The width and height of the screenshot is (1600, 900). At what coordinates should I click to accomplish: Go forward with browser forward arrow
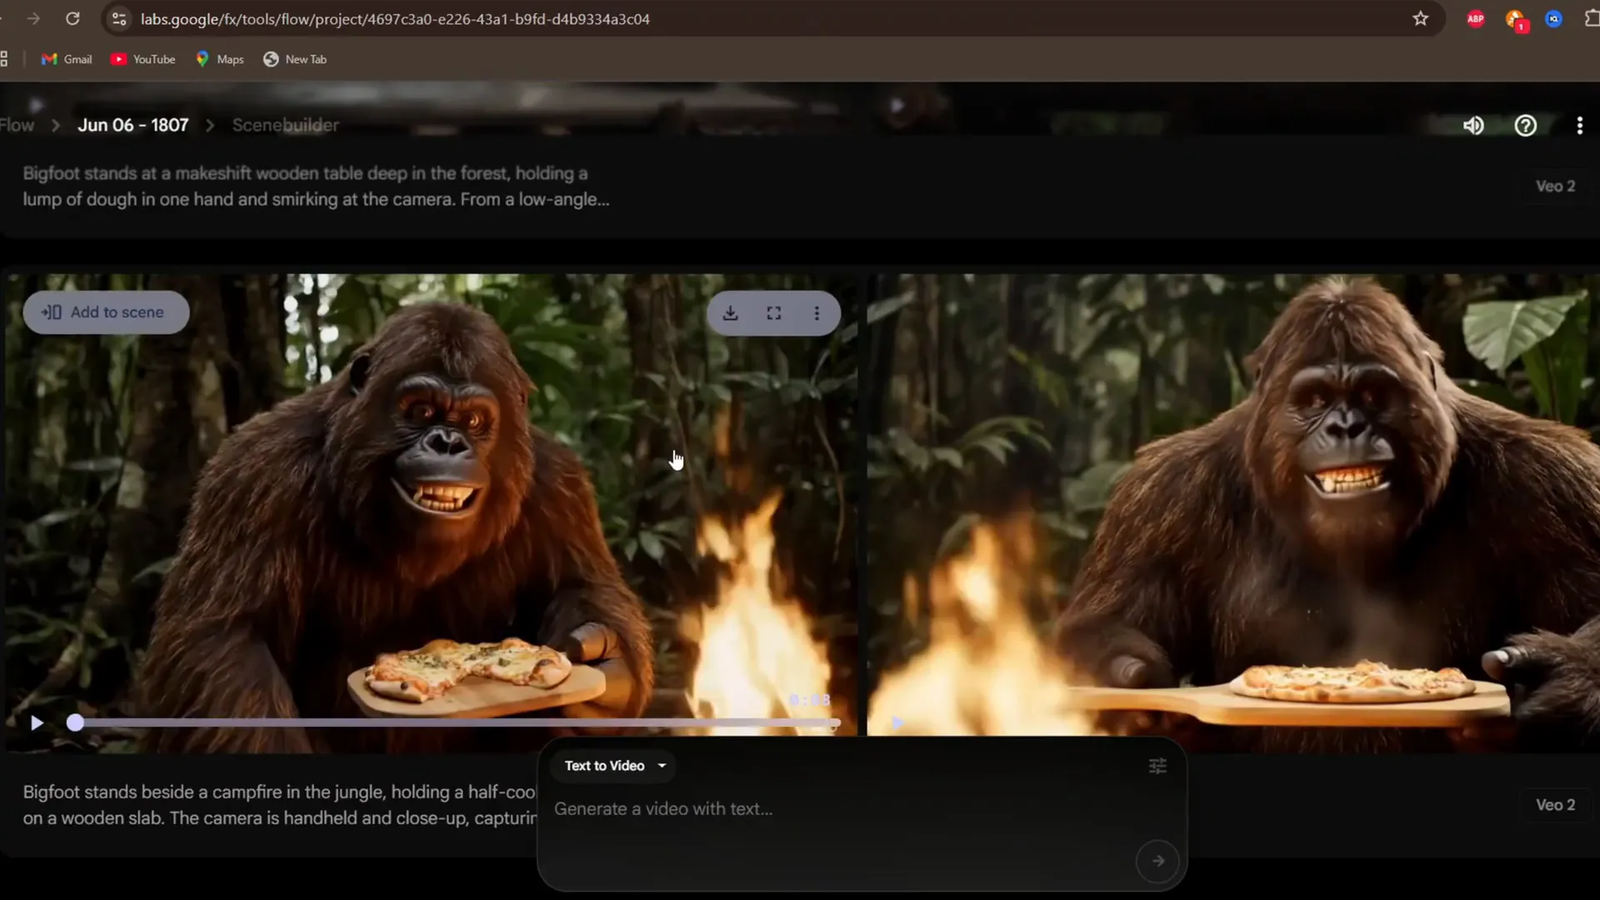[x=33, y=19]
